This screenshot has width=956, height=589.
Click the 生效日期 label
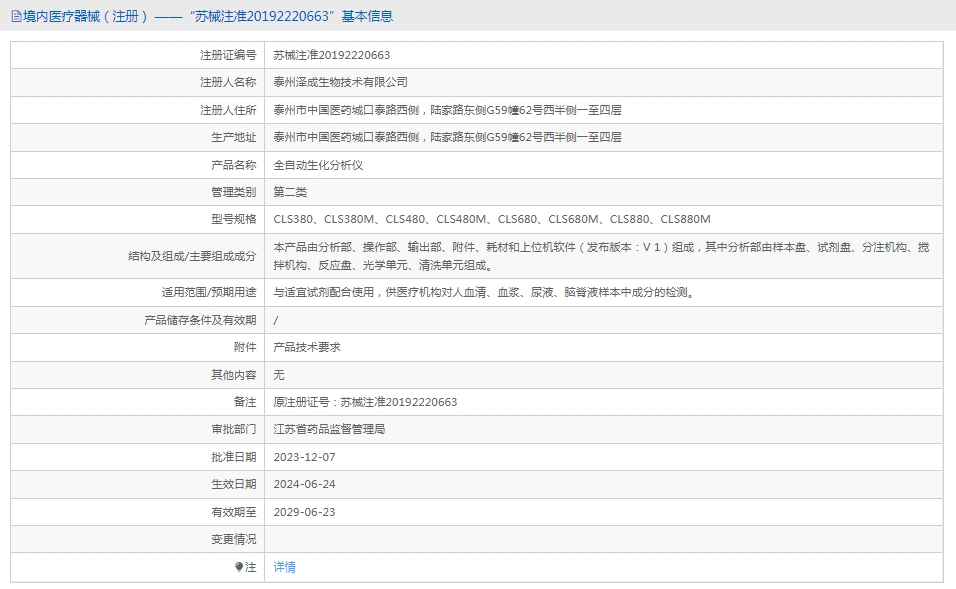[234, 484]
